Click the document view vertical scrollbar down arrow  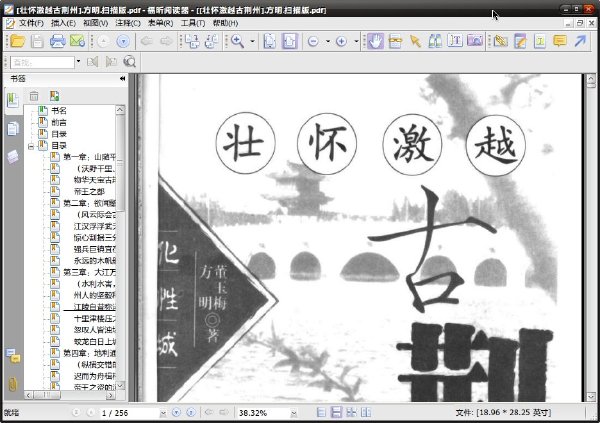pyautogui.click(x=591, y=397)
